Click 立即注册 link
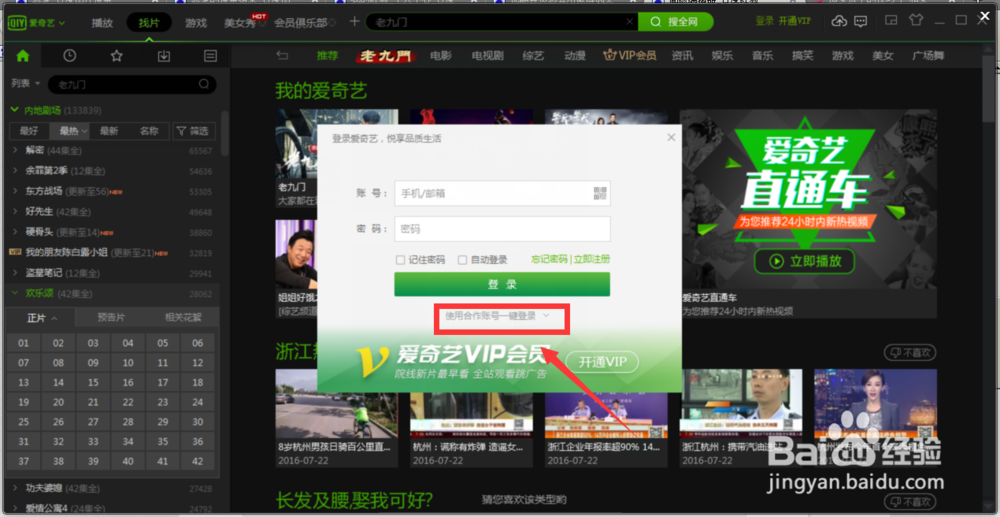This screenshot has height=517, width=1000. (x=592, y=259)
